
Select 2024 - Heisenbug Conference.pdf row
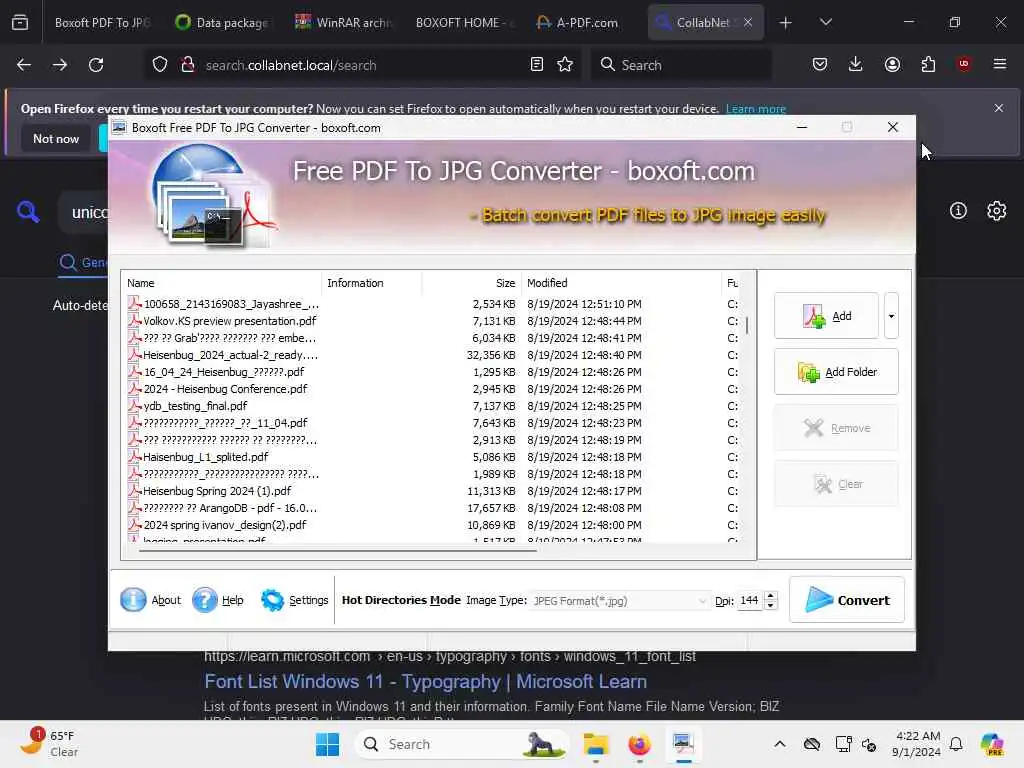pos(432,389)
